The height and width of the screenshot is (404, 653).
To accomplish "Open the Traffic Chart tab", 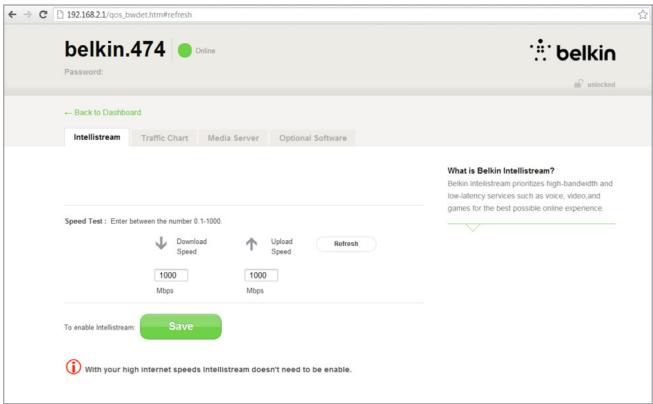I will 164,138.
